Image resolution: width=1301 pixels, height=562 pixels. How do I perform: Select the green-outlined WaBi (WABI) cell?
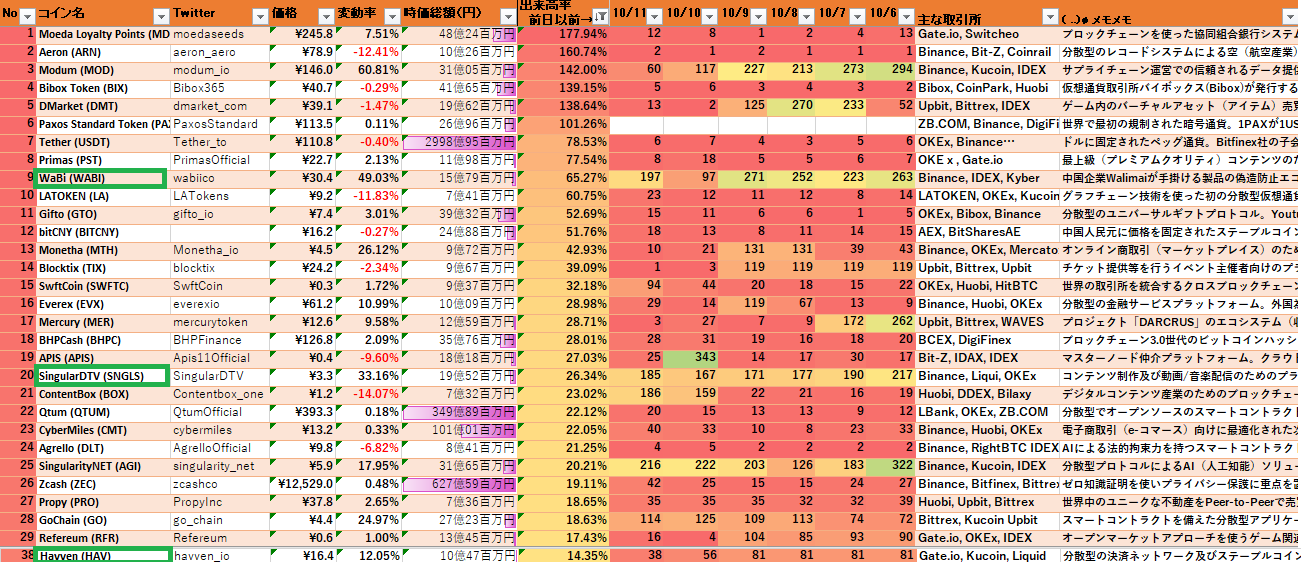[101, 178]
